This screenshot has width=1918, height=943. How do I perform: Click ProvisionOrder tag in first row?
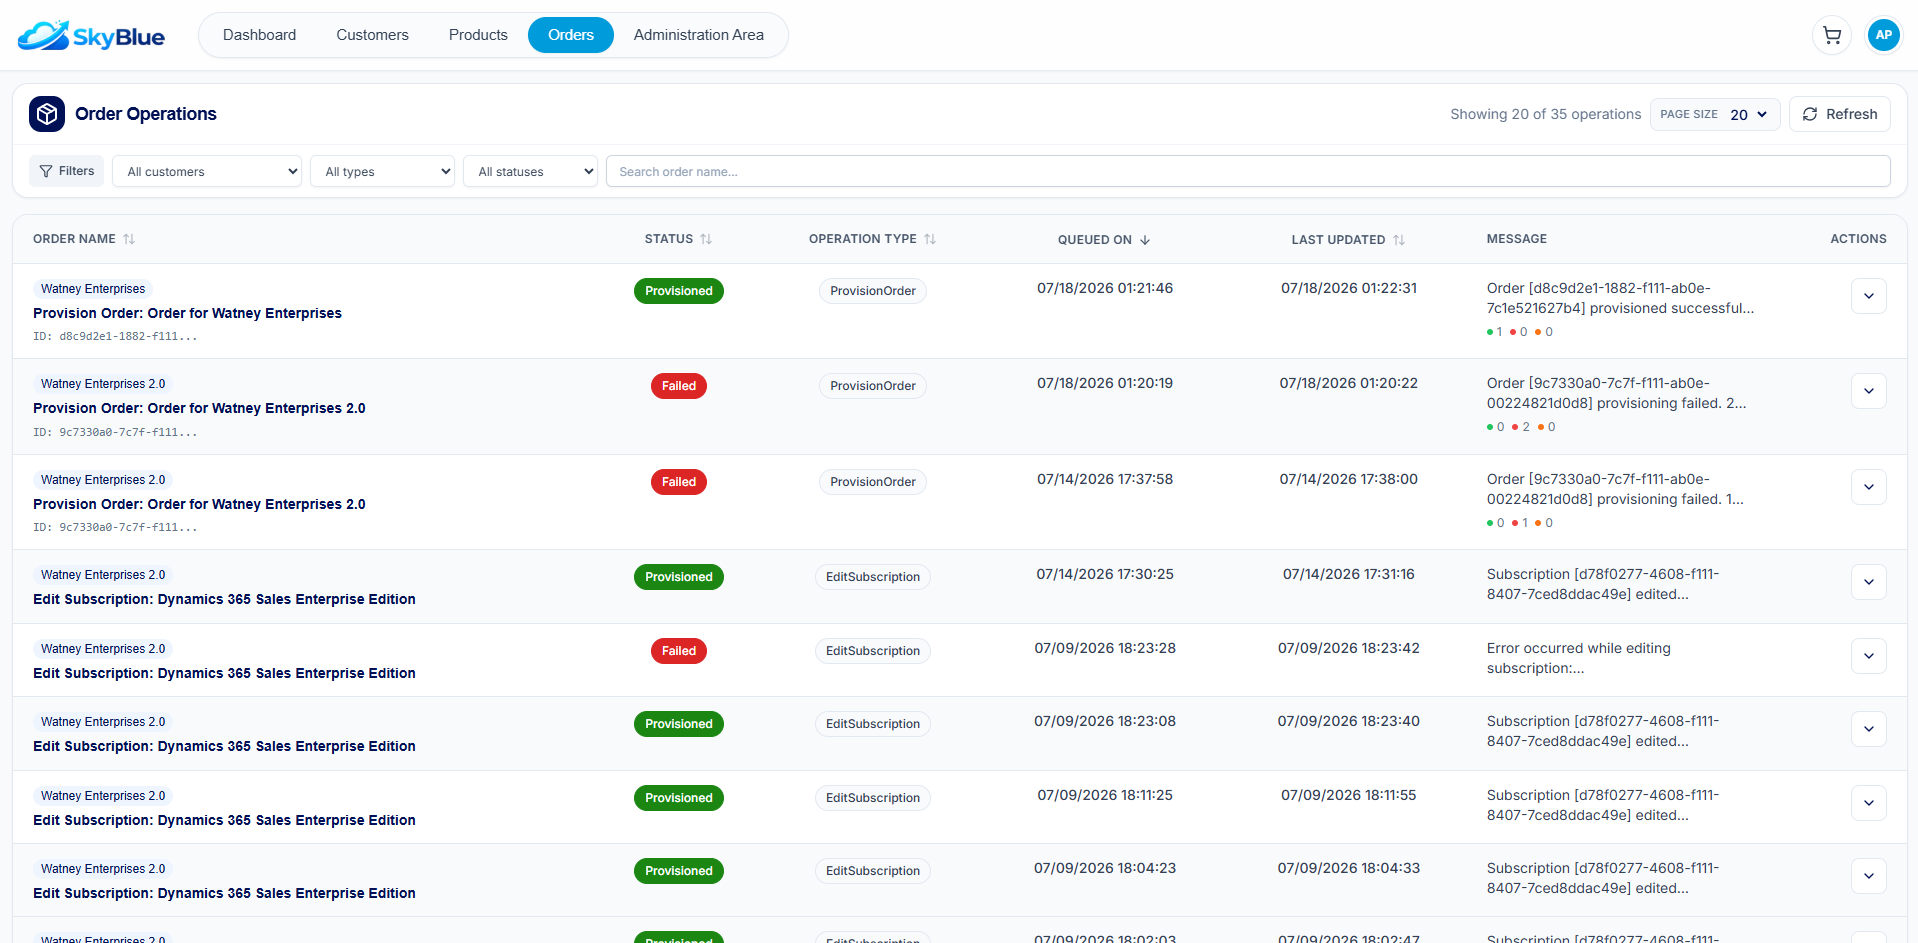point(872,291)
